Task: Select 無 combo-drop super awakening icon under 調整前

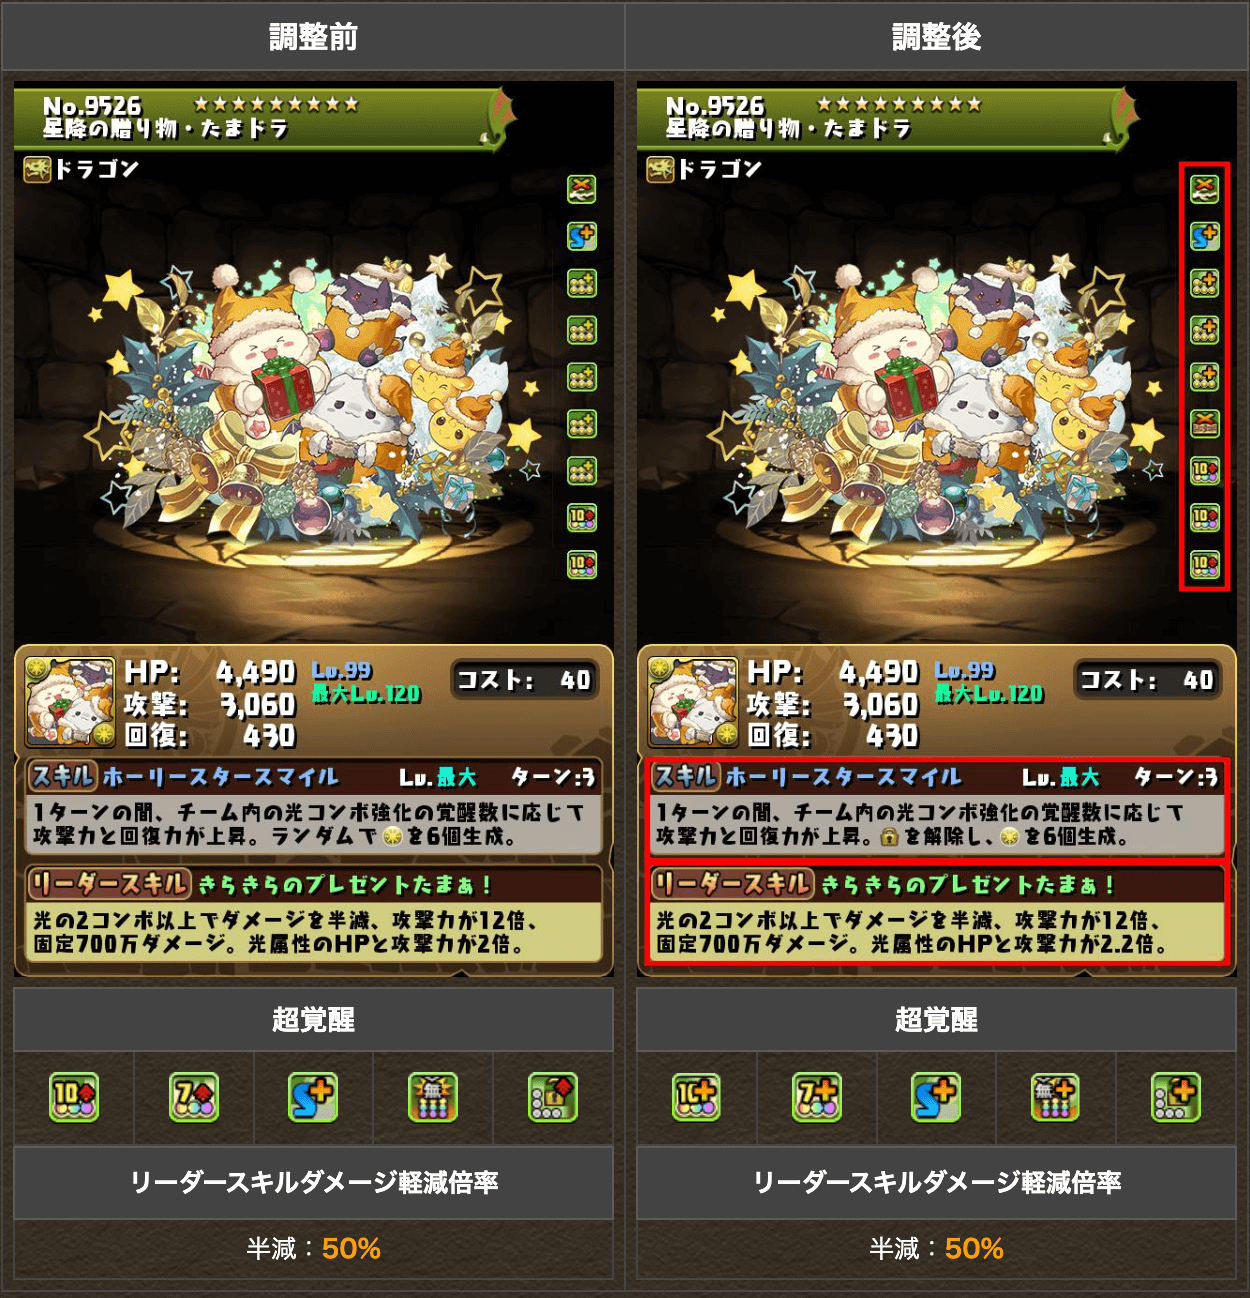Action: [x=433, y=1097]
